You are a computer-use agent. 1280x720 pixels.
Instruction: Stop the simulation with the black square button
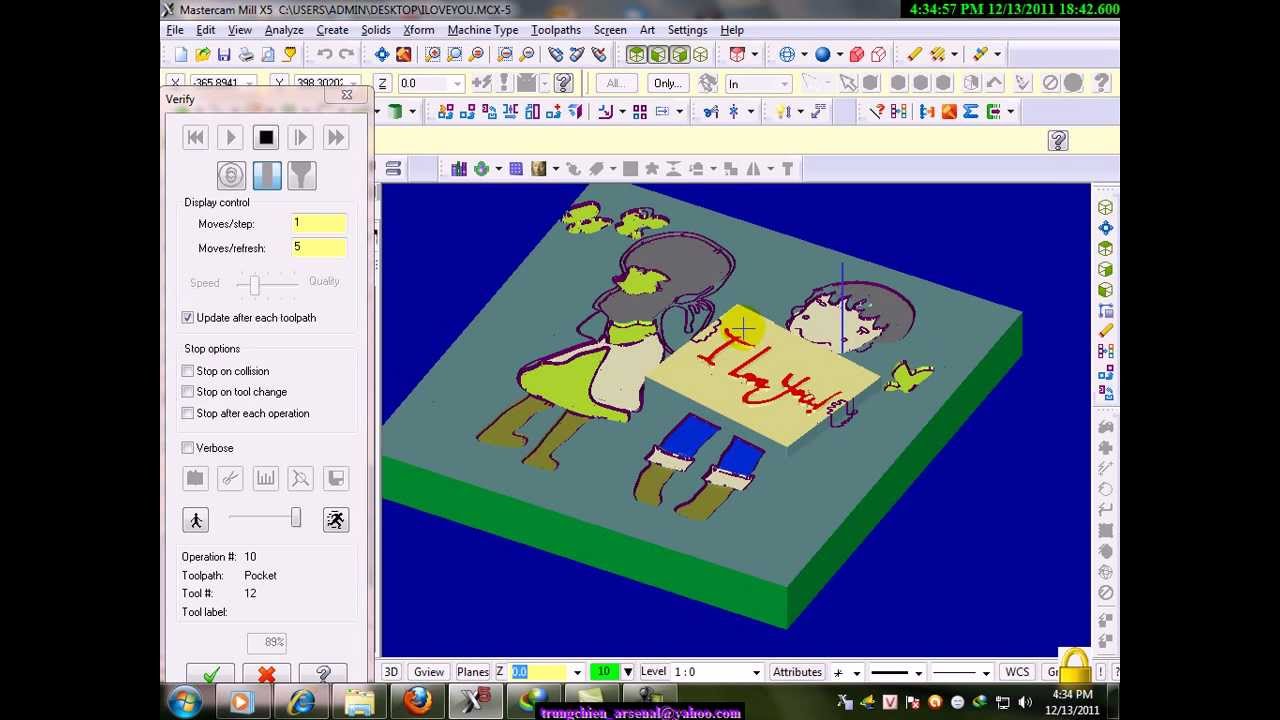click(x=266, y=138)
